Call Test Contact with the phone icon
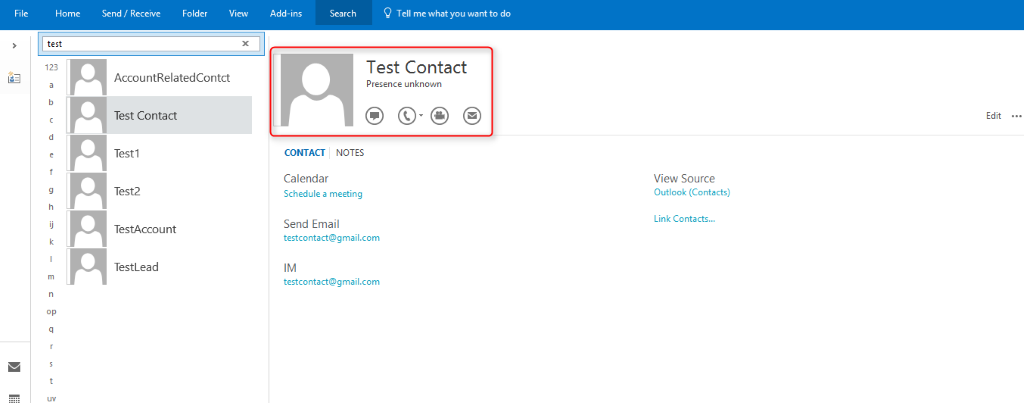 tap(406, 116)
